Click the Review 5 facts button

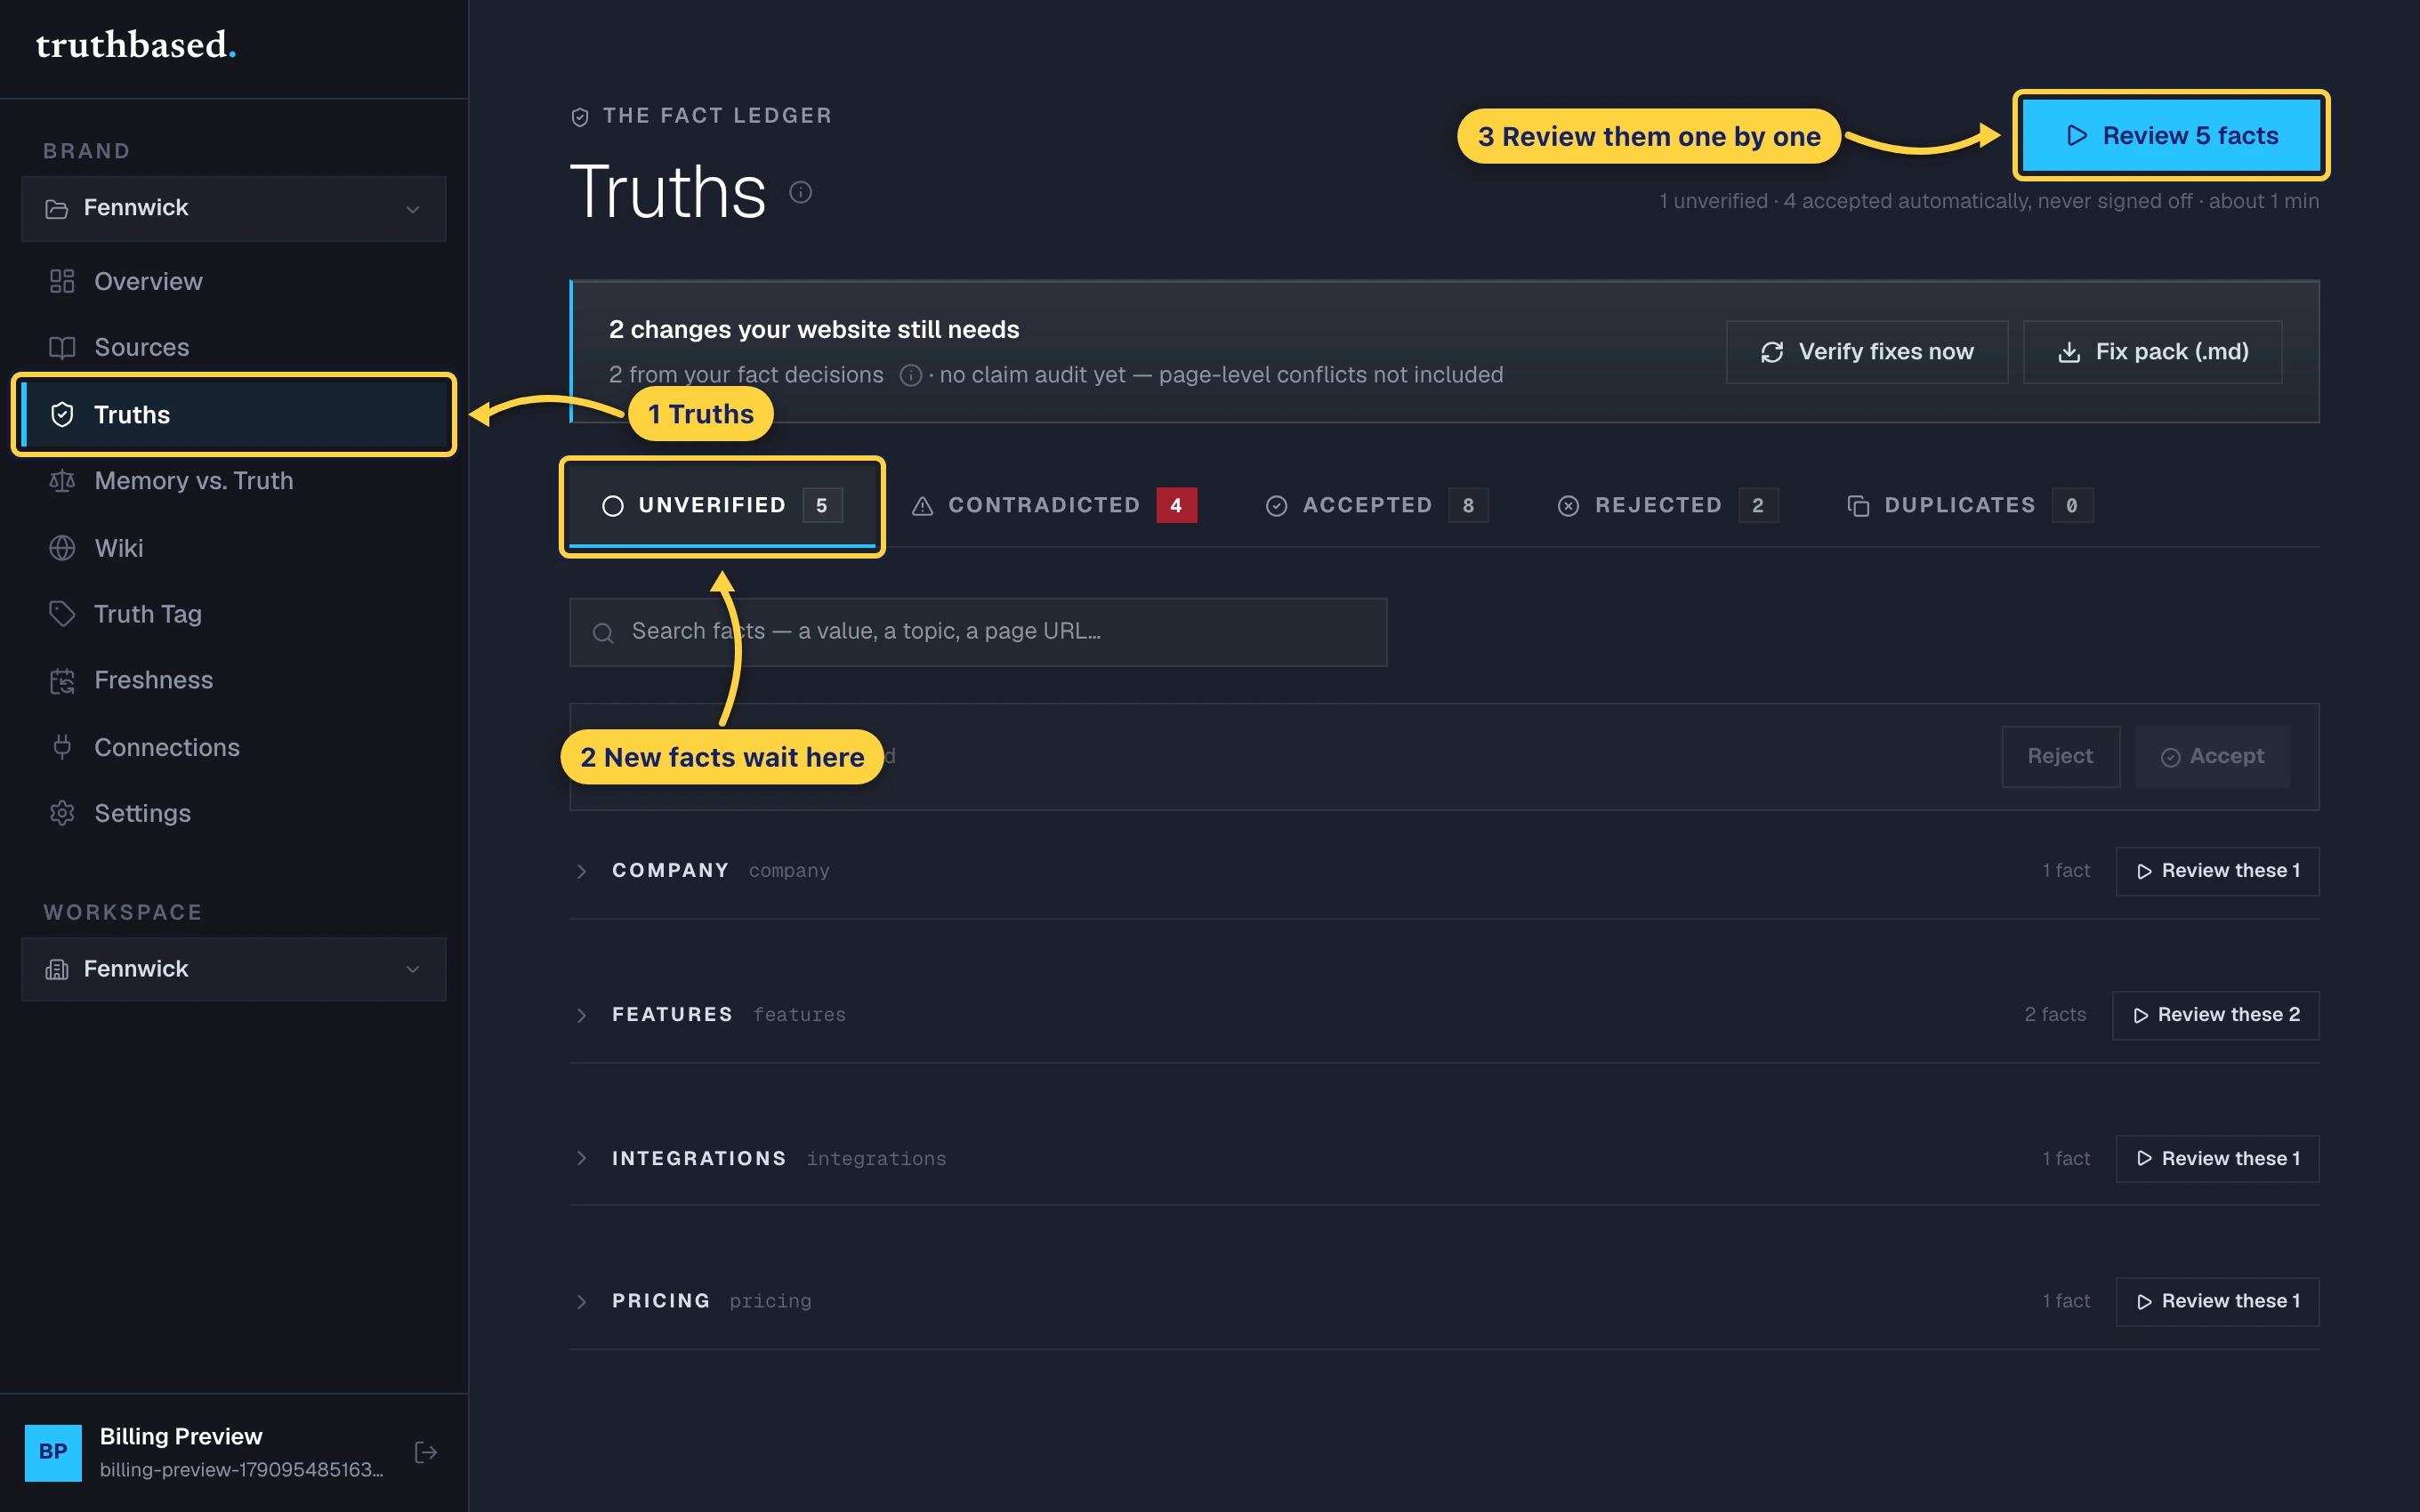click(2171, 135)
